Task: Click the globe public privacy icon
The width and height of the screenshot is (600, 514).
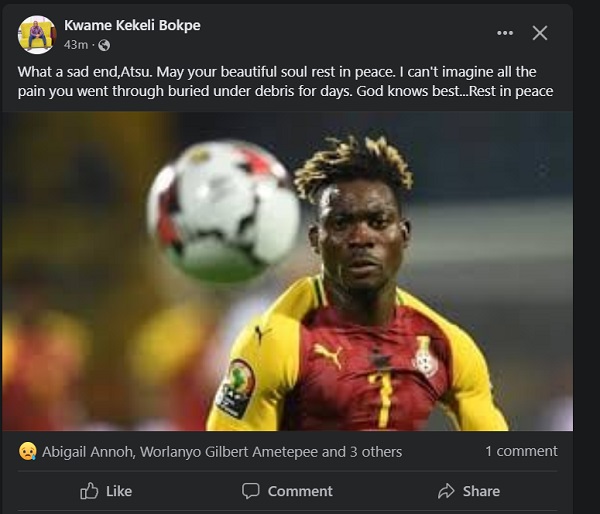Action: 104,46
